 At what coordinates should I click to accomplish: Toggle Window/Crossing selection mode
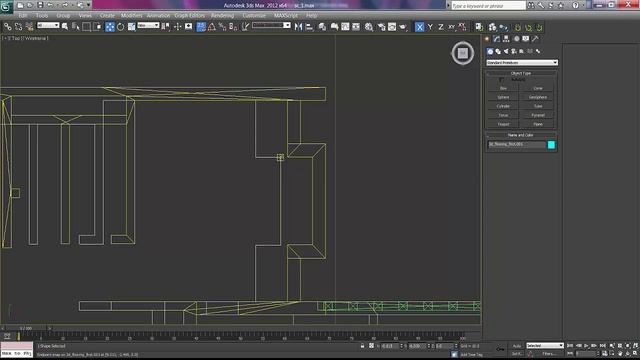97,27
